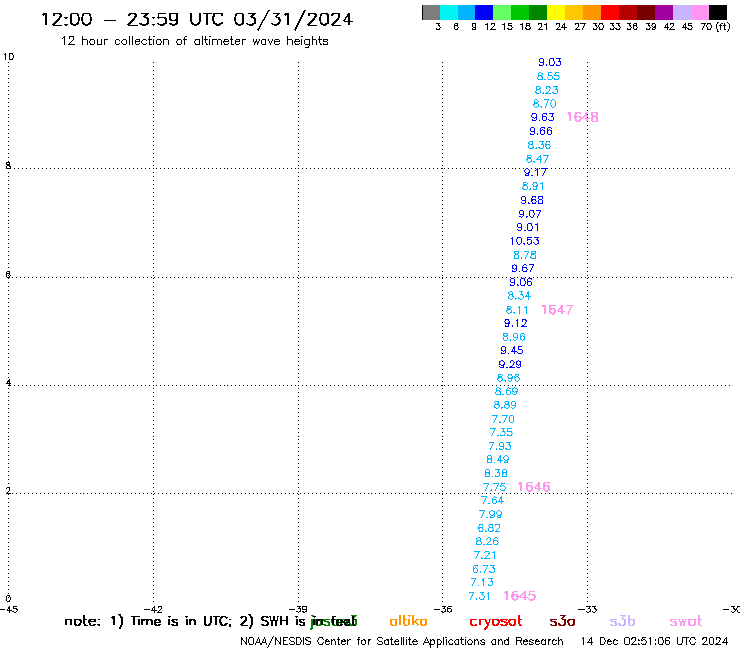Click the wave height reading 8.91
Screen dimensions: 740x650
[x=533, y=186]
